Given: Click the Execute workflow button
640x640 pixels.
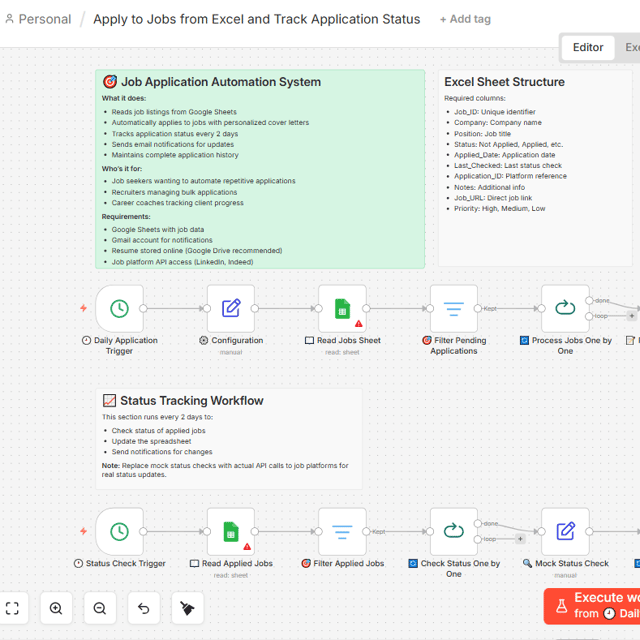Looking at the screenshot, I should [592, 606].
